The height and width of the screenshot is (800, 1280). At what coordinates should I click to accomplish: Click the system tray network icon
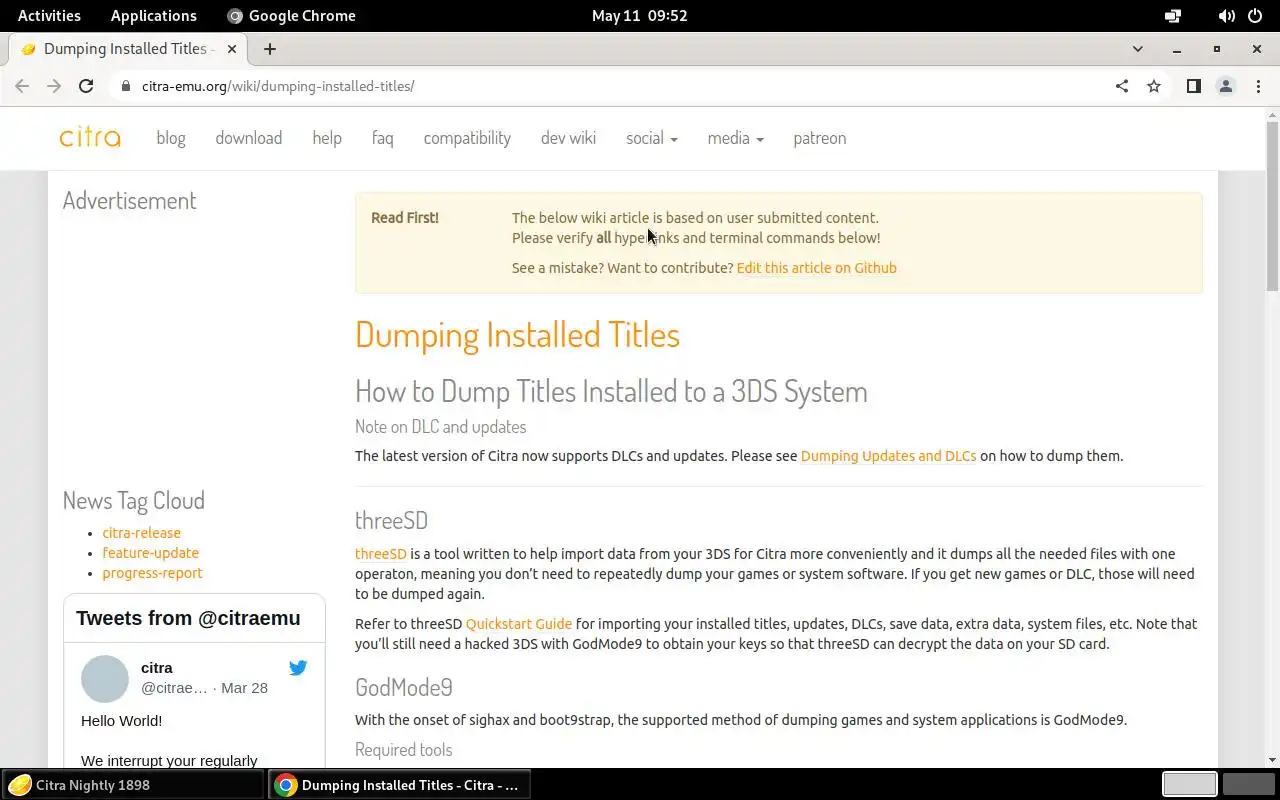[x=1173, y=16]
